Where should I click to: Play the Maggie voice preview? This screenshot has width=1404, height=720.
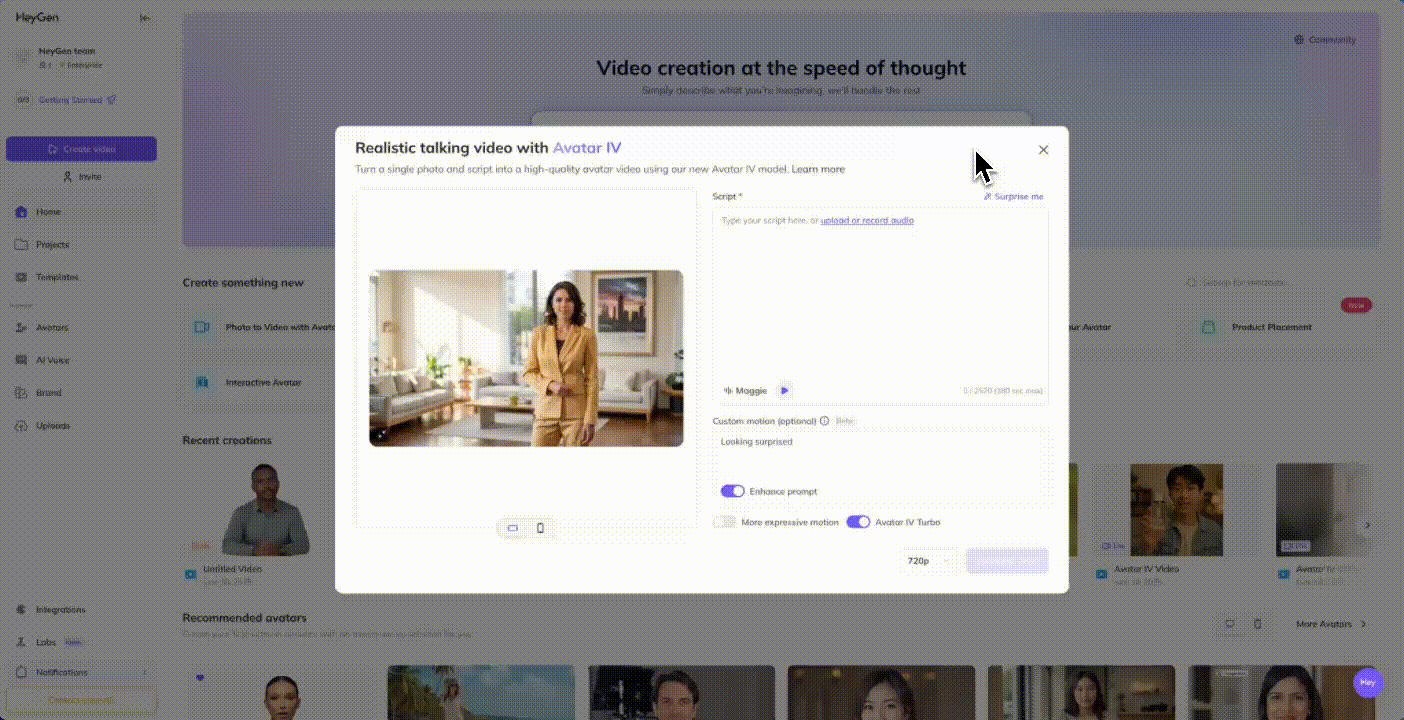[x=784, y=390]
